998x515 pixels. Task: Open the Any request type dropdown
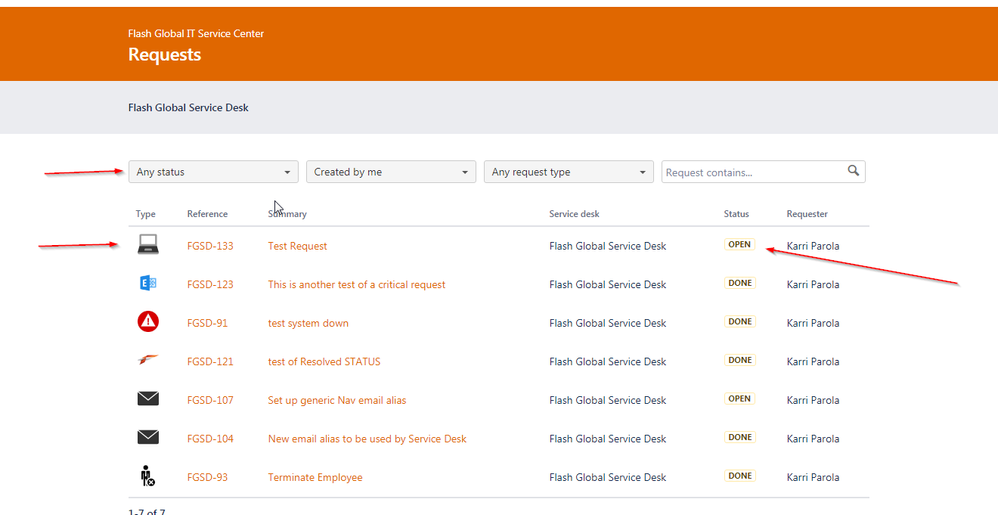[x=568, y=172]
